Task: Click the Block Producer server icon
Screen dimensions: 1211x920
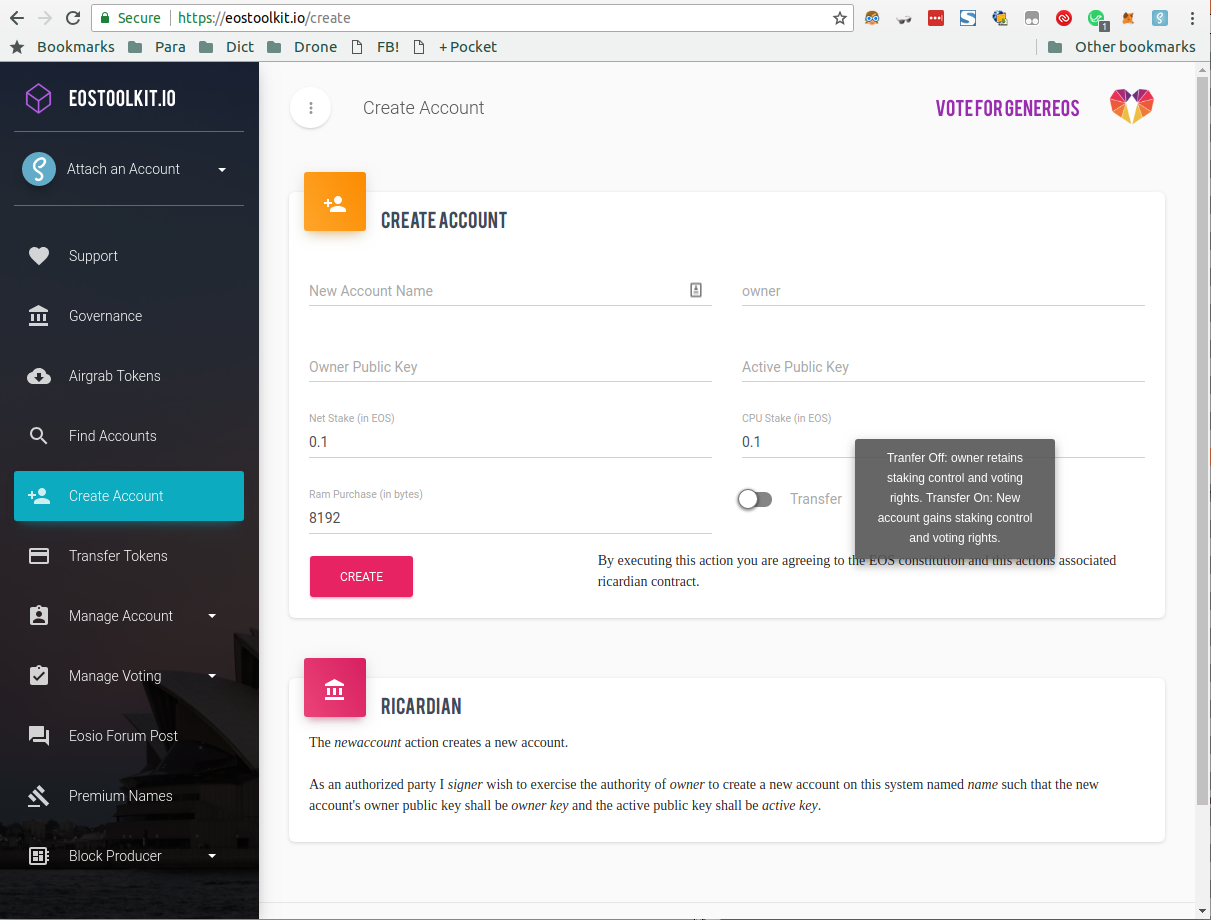Action: [39, 856]
